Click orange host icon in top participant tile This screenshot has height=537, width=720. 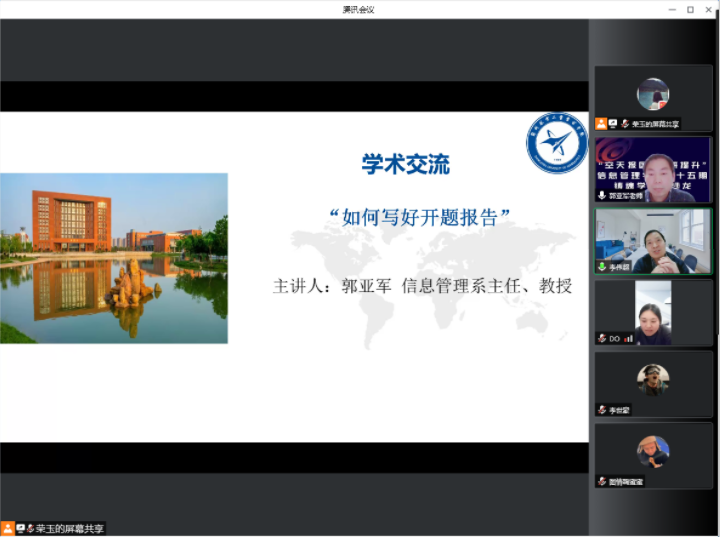click(x=601, y=124)
